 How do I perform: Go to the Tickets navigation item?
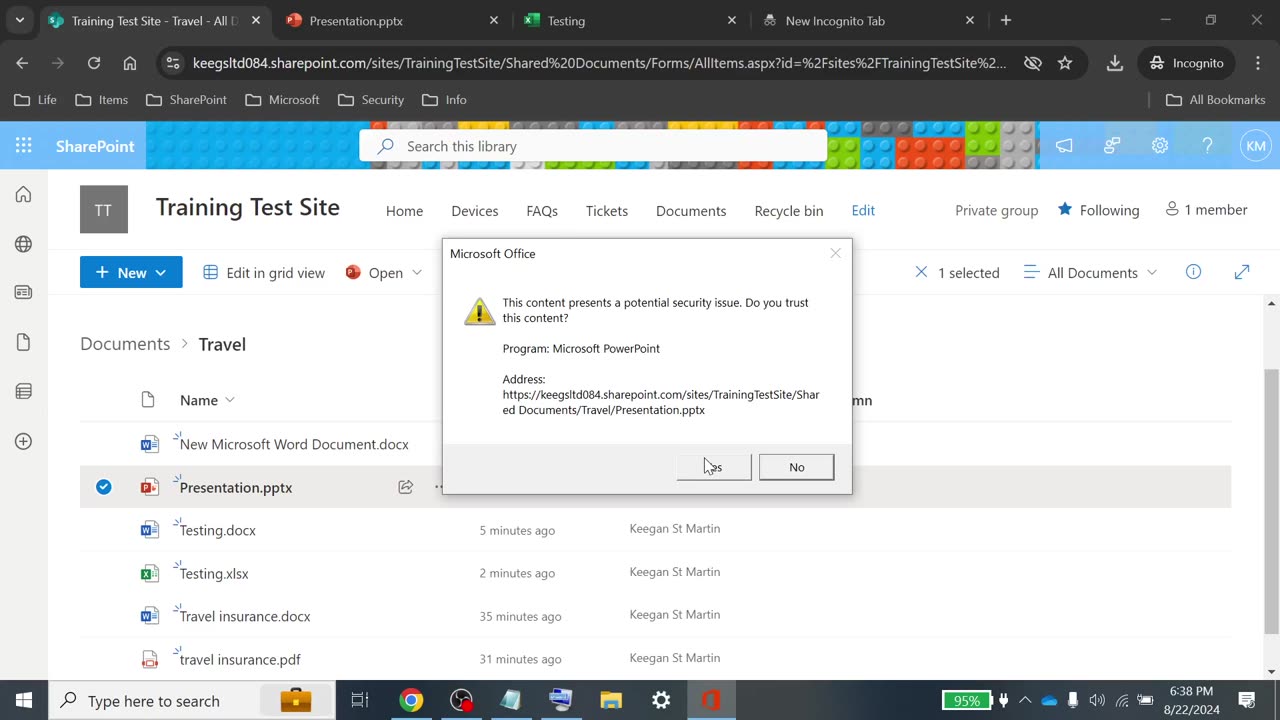607,210
